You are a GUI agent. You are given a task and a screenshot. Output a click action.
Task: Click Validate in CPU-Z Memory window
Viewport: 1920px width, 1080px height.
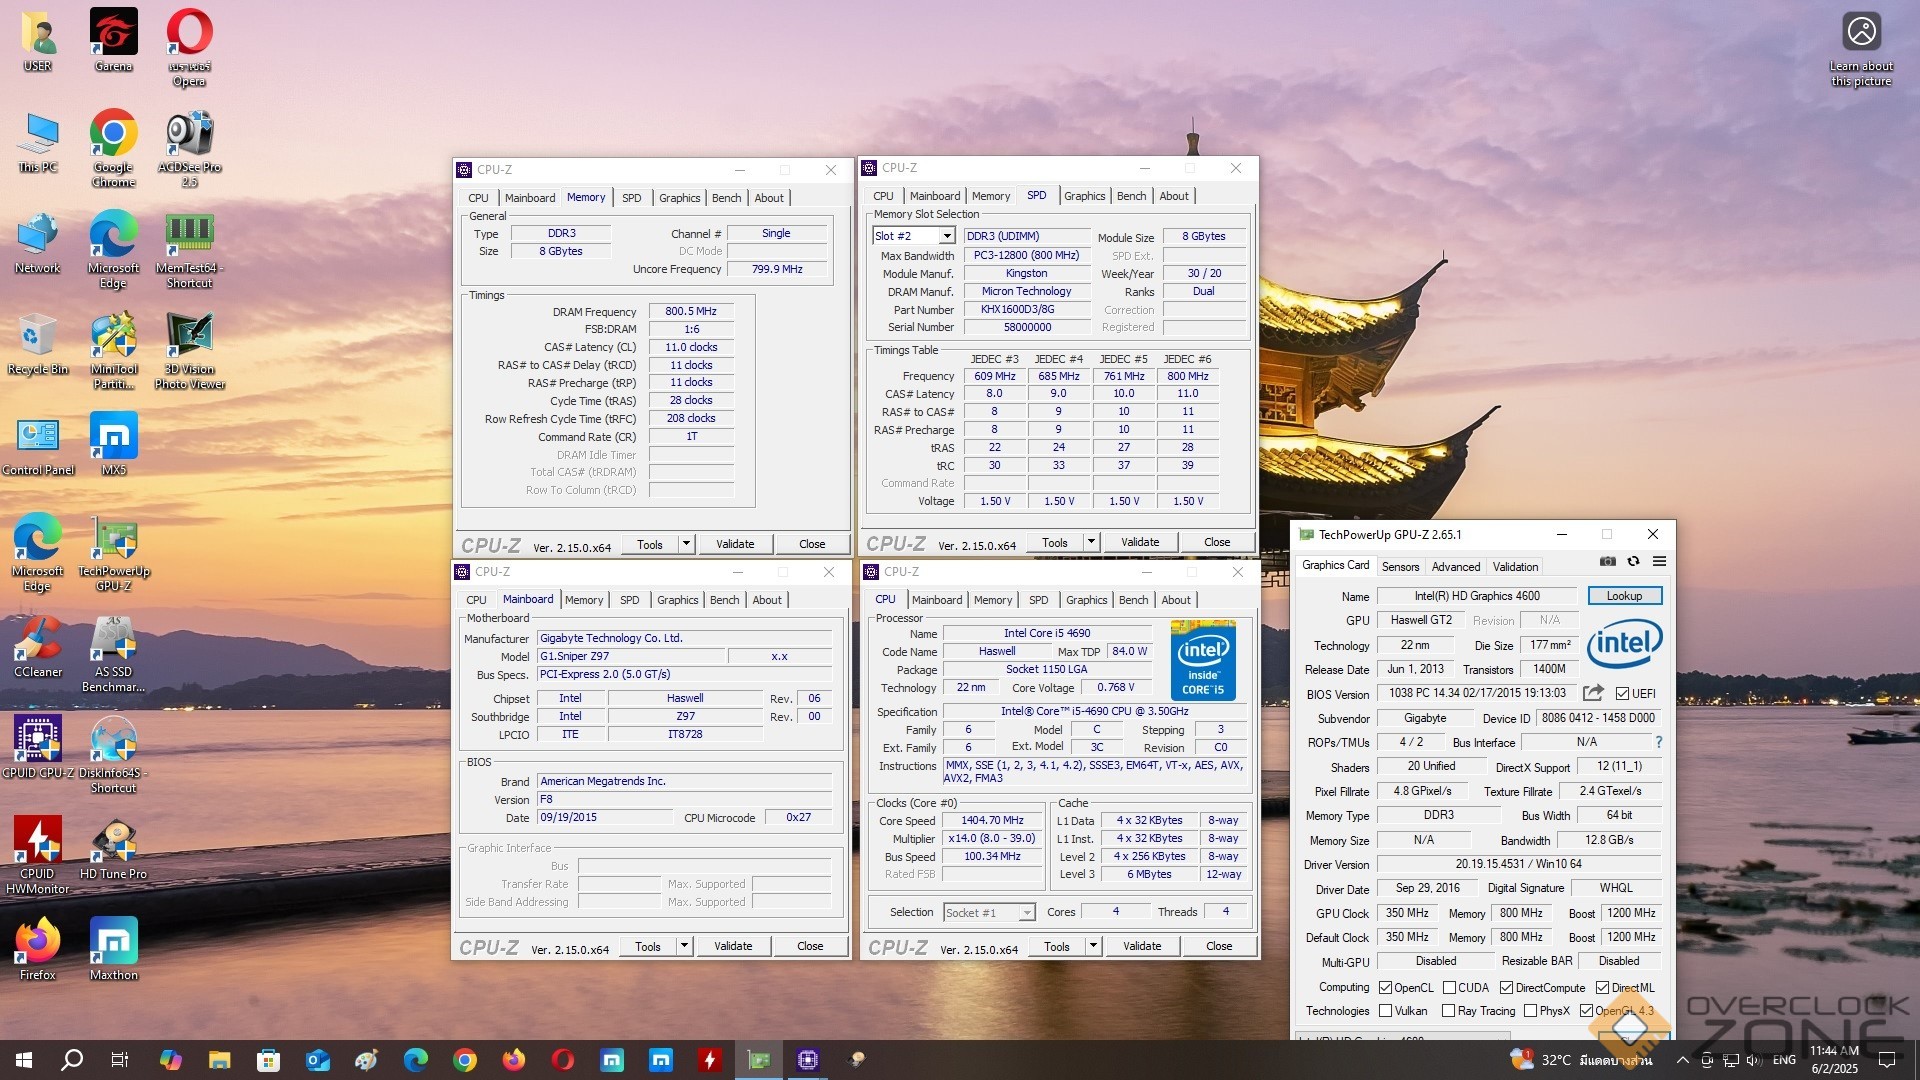(735, 544)
